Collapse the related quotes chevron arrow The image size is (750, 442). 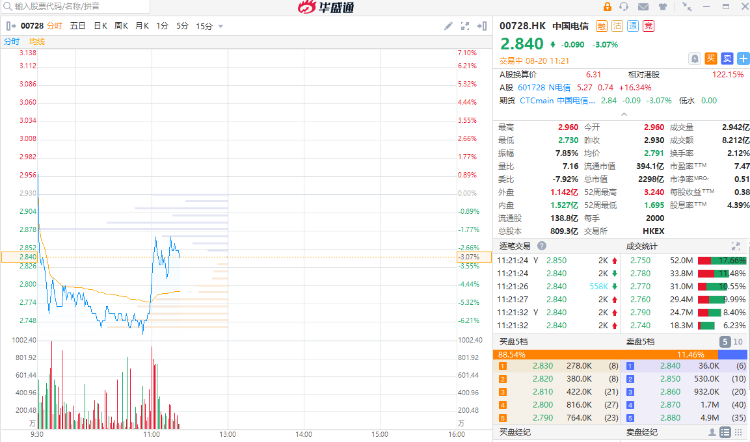624,114
